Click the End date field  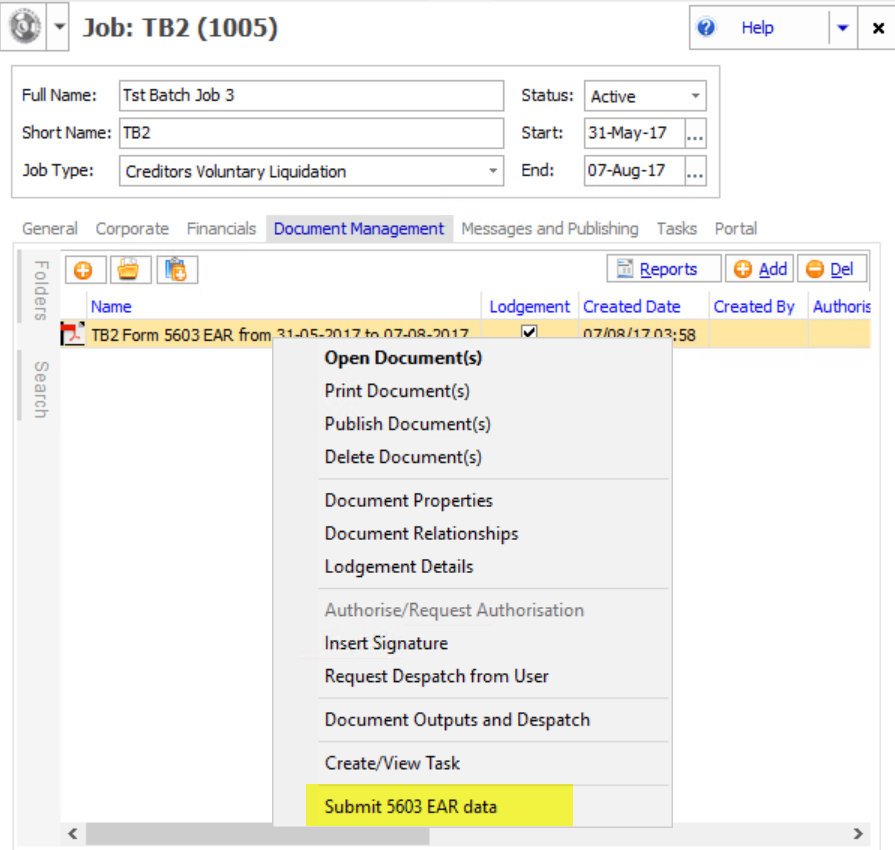click(x=634, y=171)
